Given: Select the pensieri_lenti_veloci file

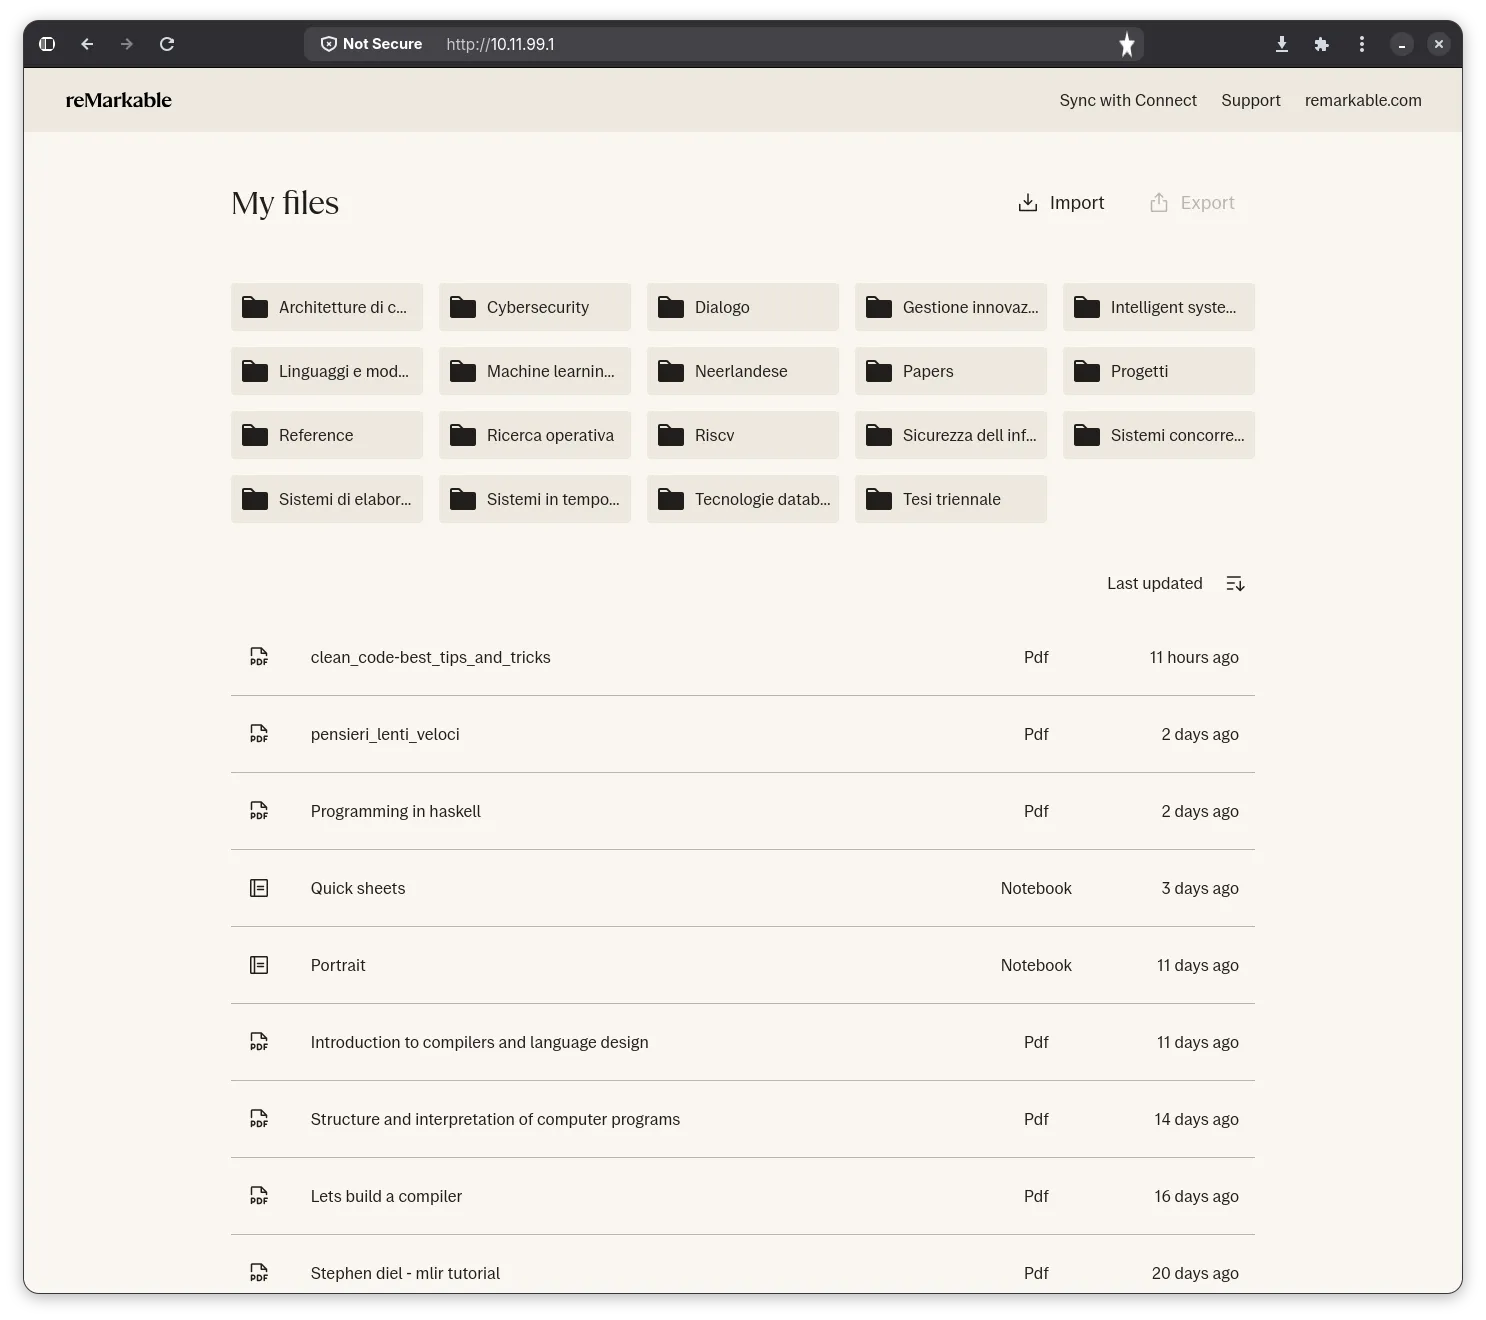Looking at the screenshot, I should click(743, 734).
